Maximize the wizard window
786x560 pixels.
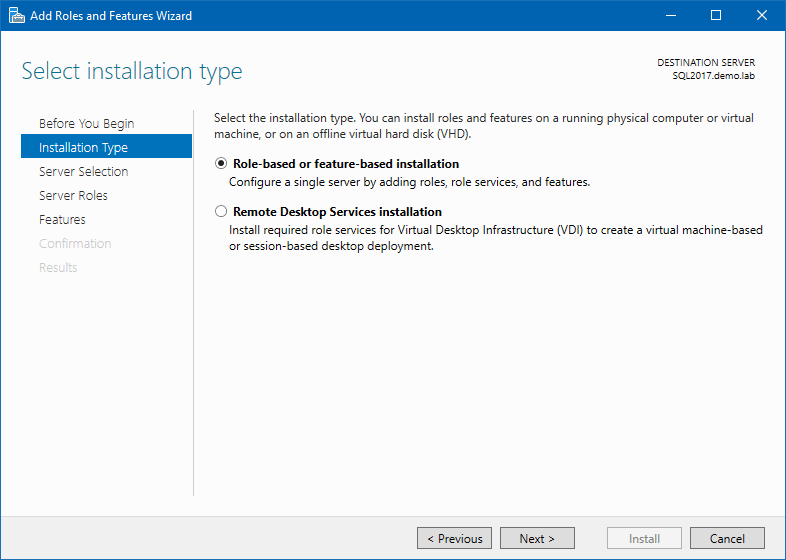click(716, 15)
